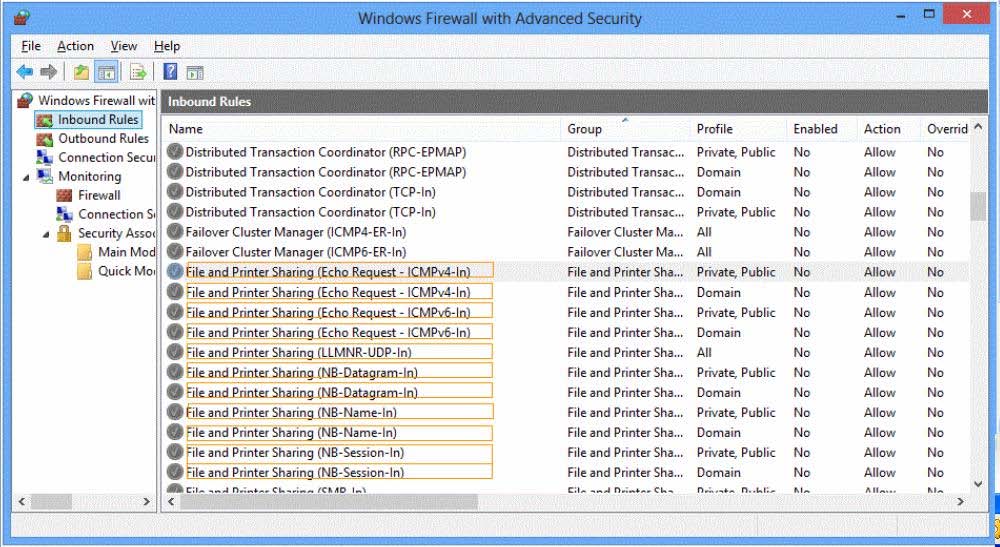Click rule icon for File and Printer Sharing (LLMNR-UDP-In)
Image resolution: width=1000 pixels, height=547 pixels.
tap(175, 352)
